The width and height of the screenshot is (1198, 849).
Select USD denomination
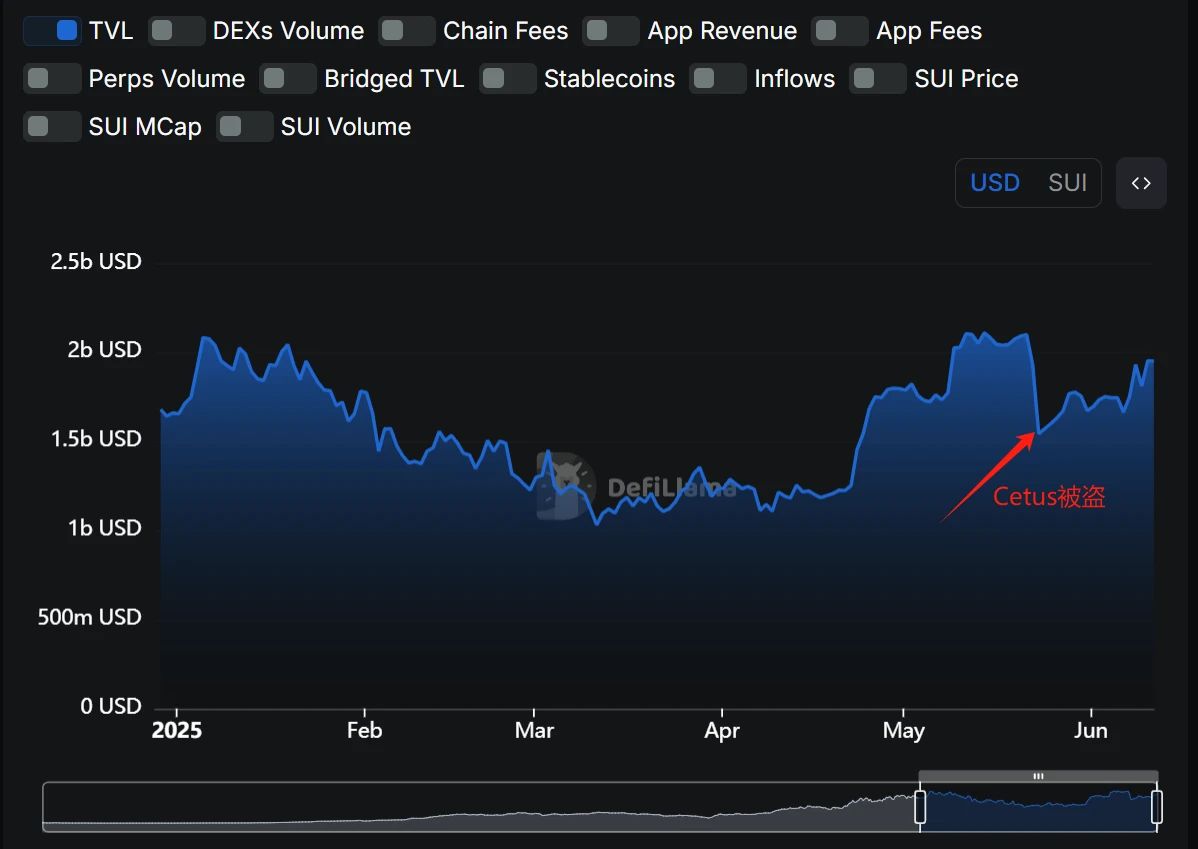995,183
